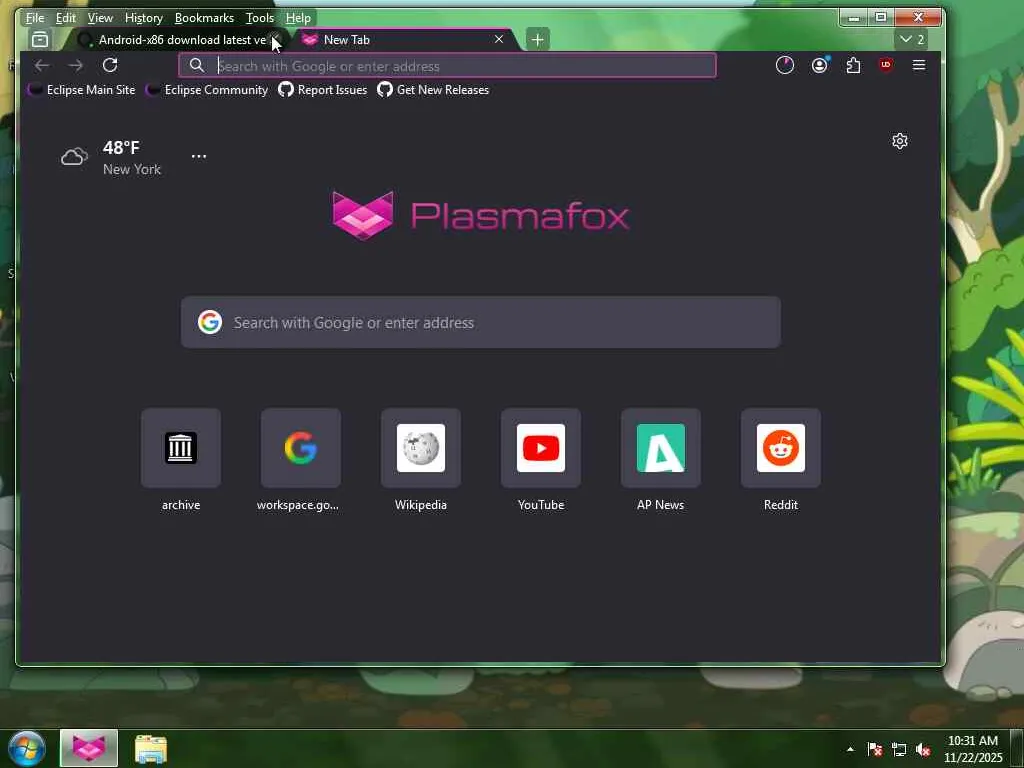
Task: Click the muted volume tray icon
Action: [x=923, y=749]
